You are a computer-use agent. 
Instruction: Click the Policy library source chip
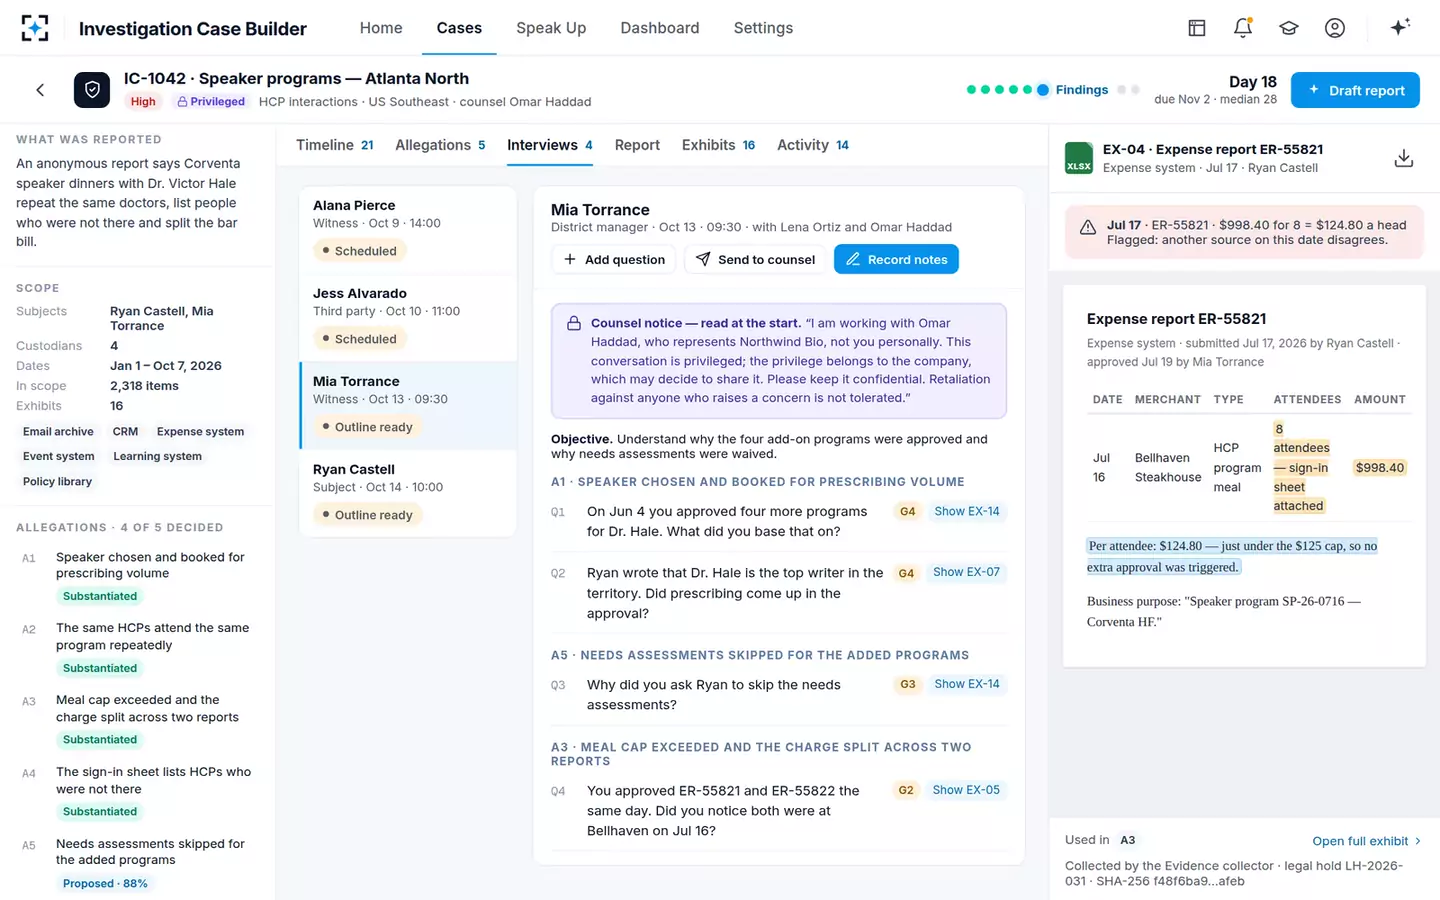point(57,482)
